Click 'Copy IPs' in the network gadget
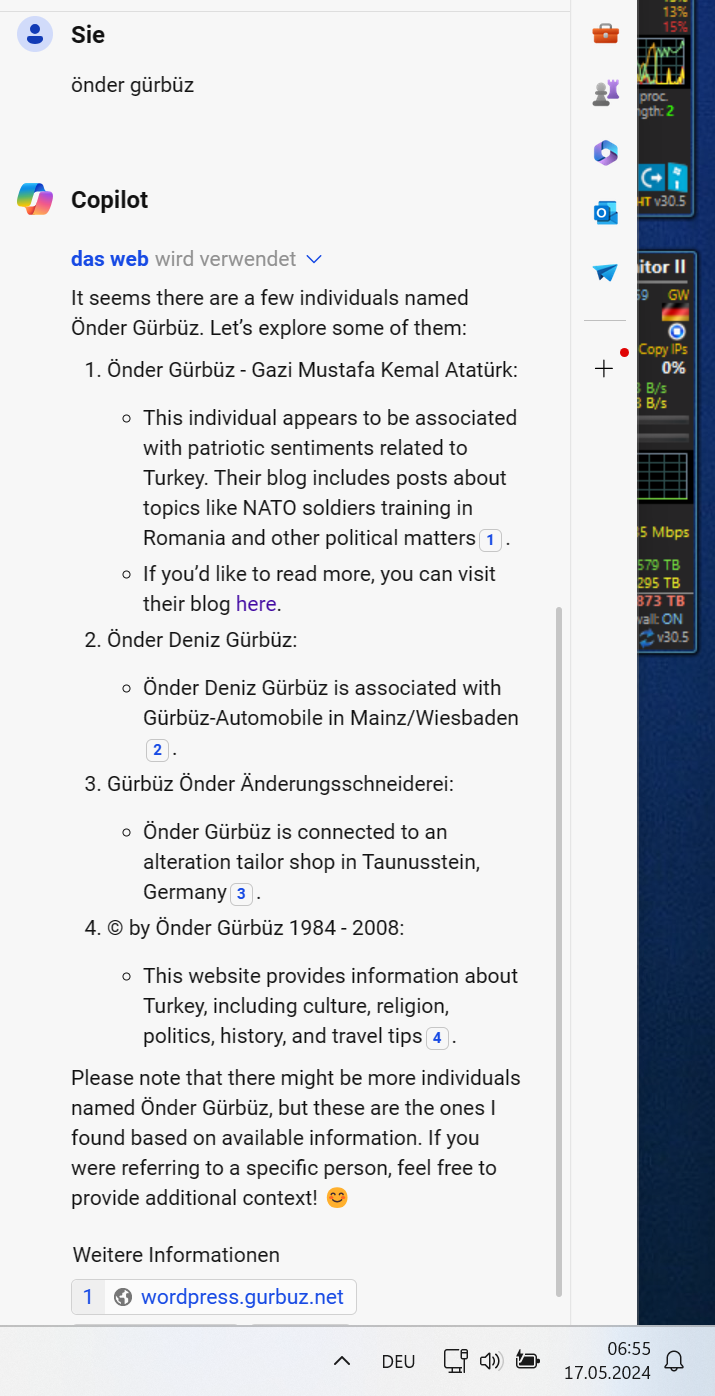This screenshot has width=715, height=1396. (662, 349)
